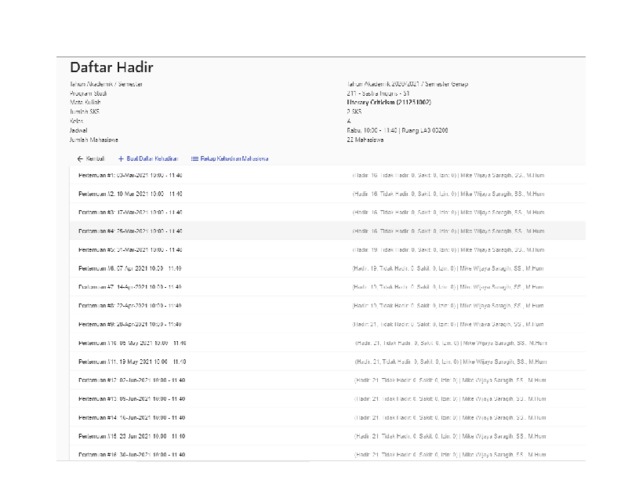Click Pertemuan #12 meeting entry

point(130,380)
